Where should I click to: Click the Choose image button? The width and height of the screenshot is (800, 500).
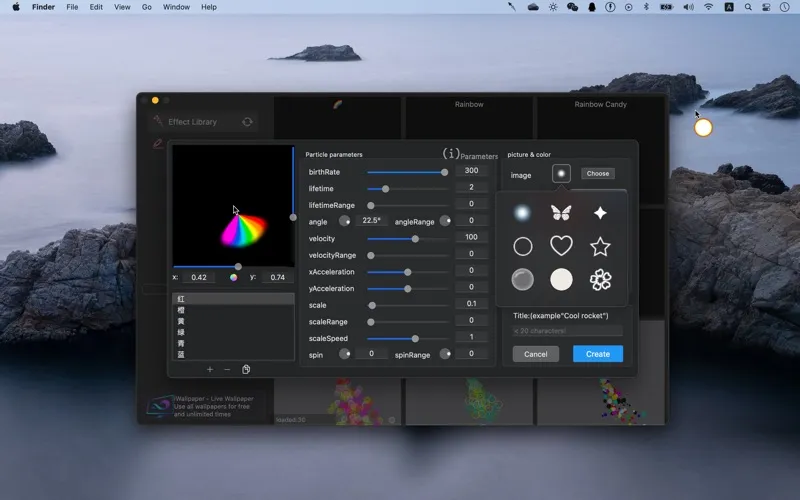598,173
